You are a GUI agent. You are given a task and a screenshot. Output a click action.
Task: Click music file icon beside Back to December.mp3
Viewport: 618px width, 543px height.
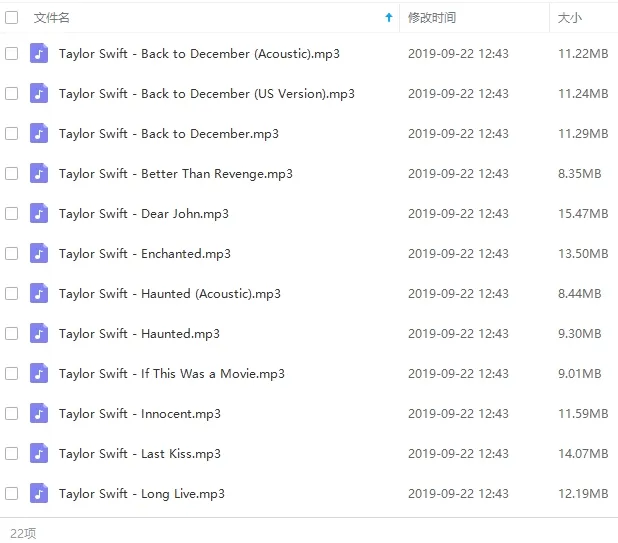point(39,133)
